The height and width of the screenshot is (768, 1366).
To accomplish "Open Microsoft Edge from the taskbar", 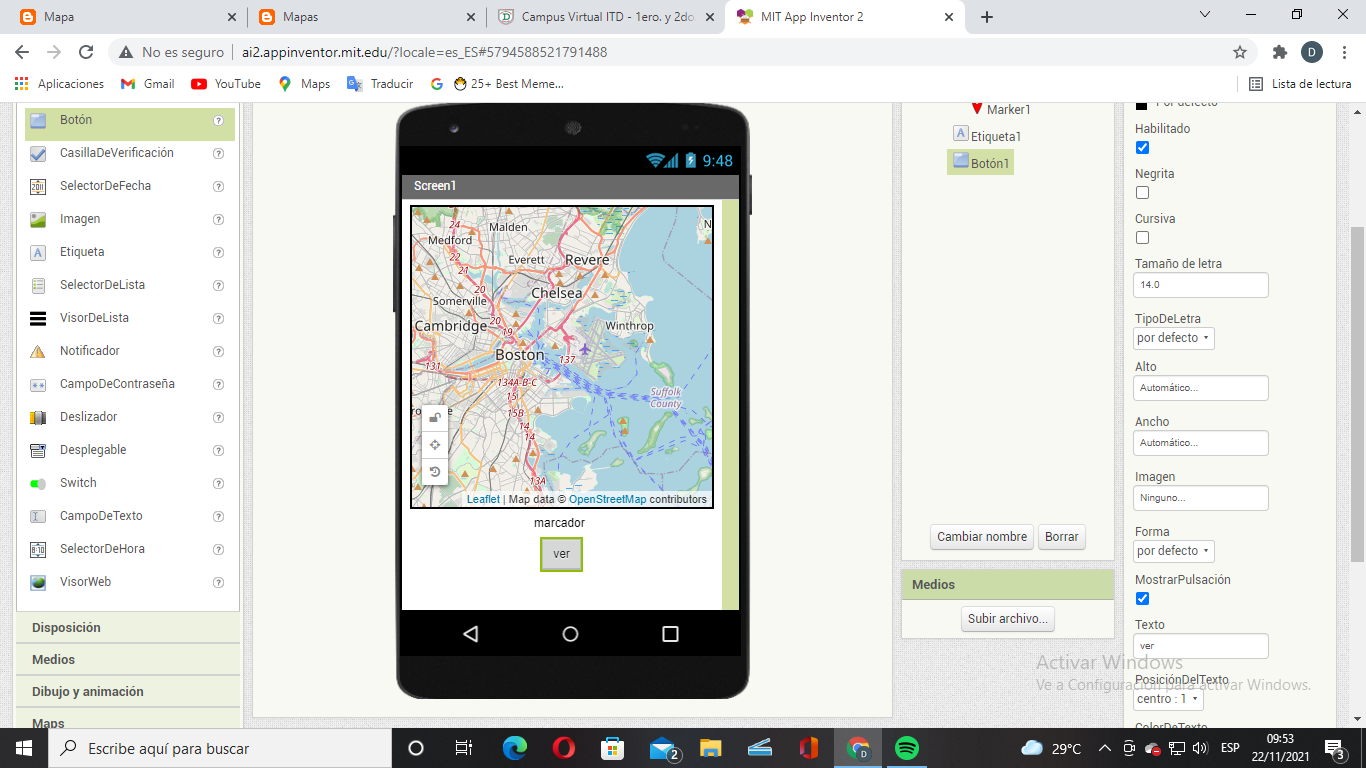I will [x=515, y=748].
